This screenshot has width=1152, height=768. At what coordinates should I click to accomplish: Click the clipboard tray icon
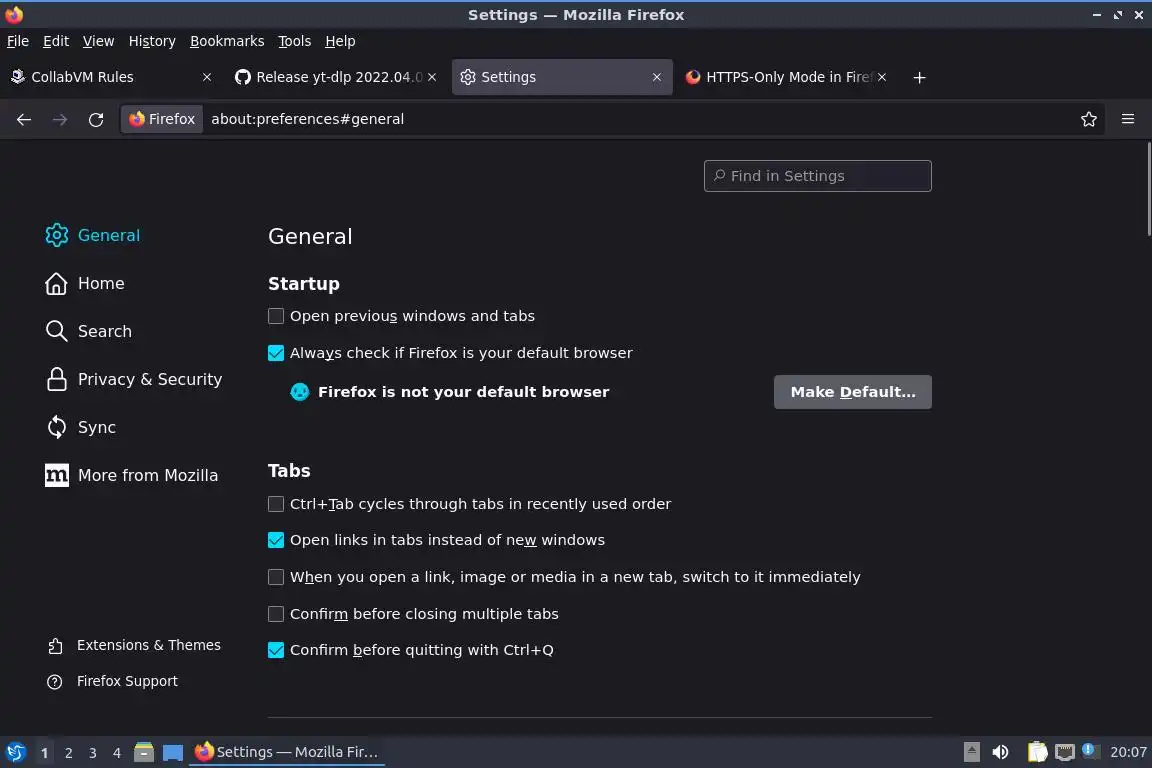(1037, 752)
